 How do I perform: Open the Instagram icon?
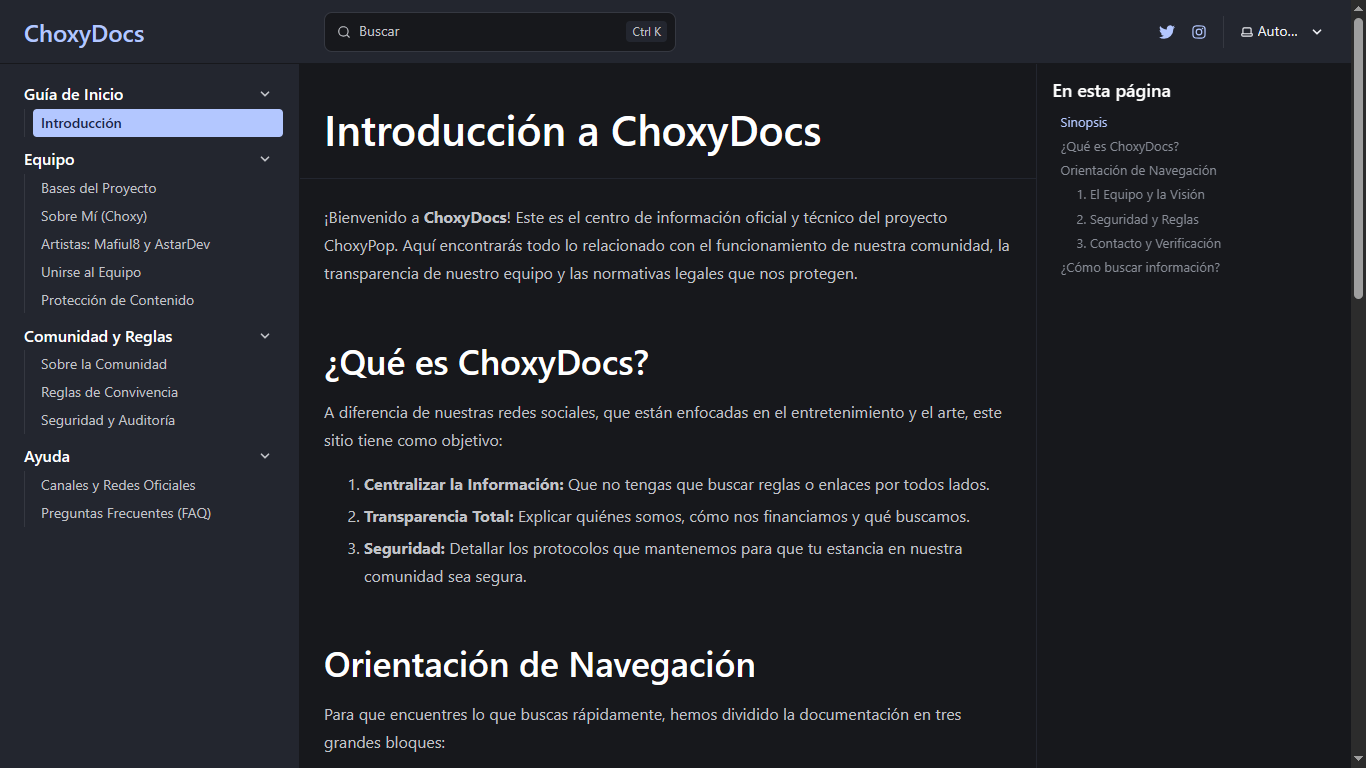[1198, 31]
